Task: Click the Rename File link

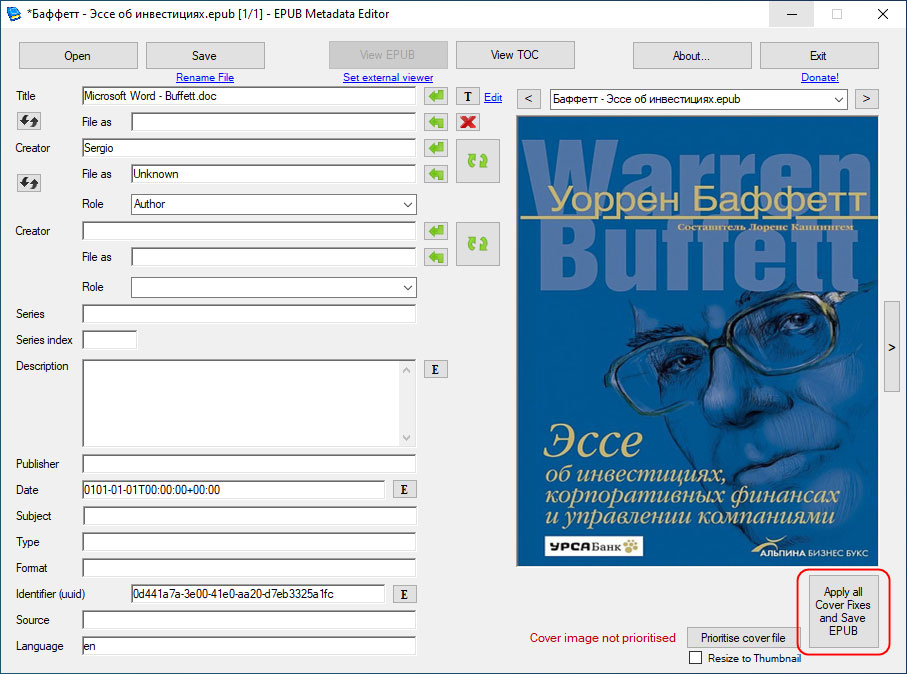Action: click(x=205, y=78)
